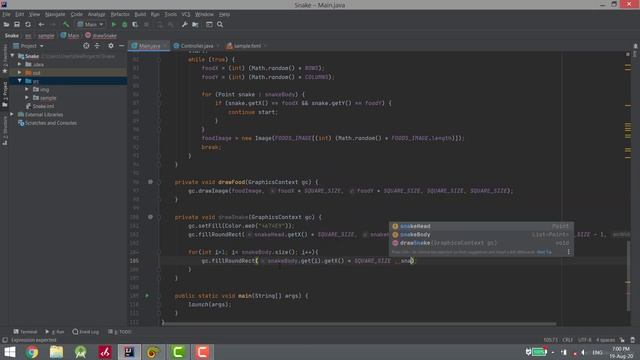Screen dimensions: 640x360
Task: Select snakeHead in the completion popup
Action: tap(481, 226)
